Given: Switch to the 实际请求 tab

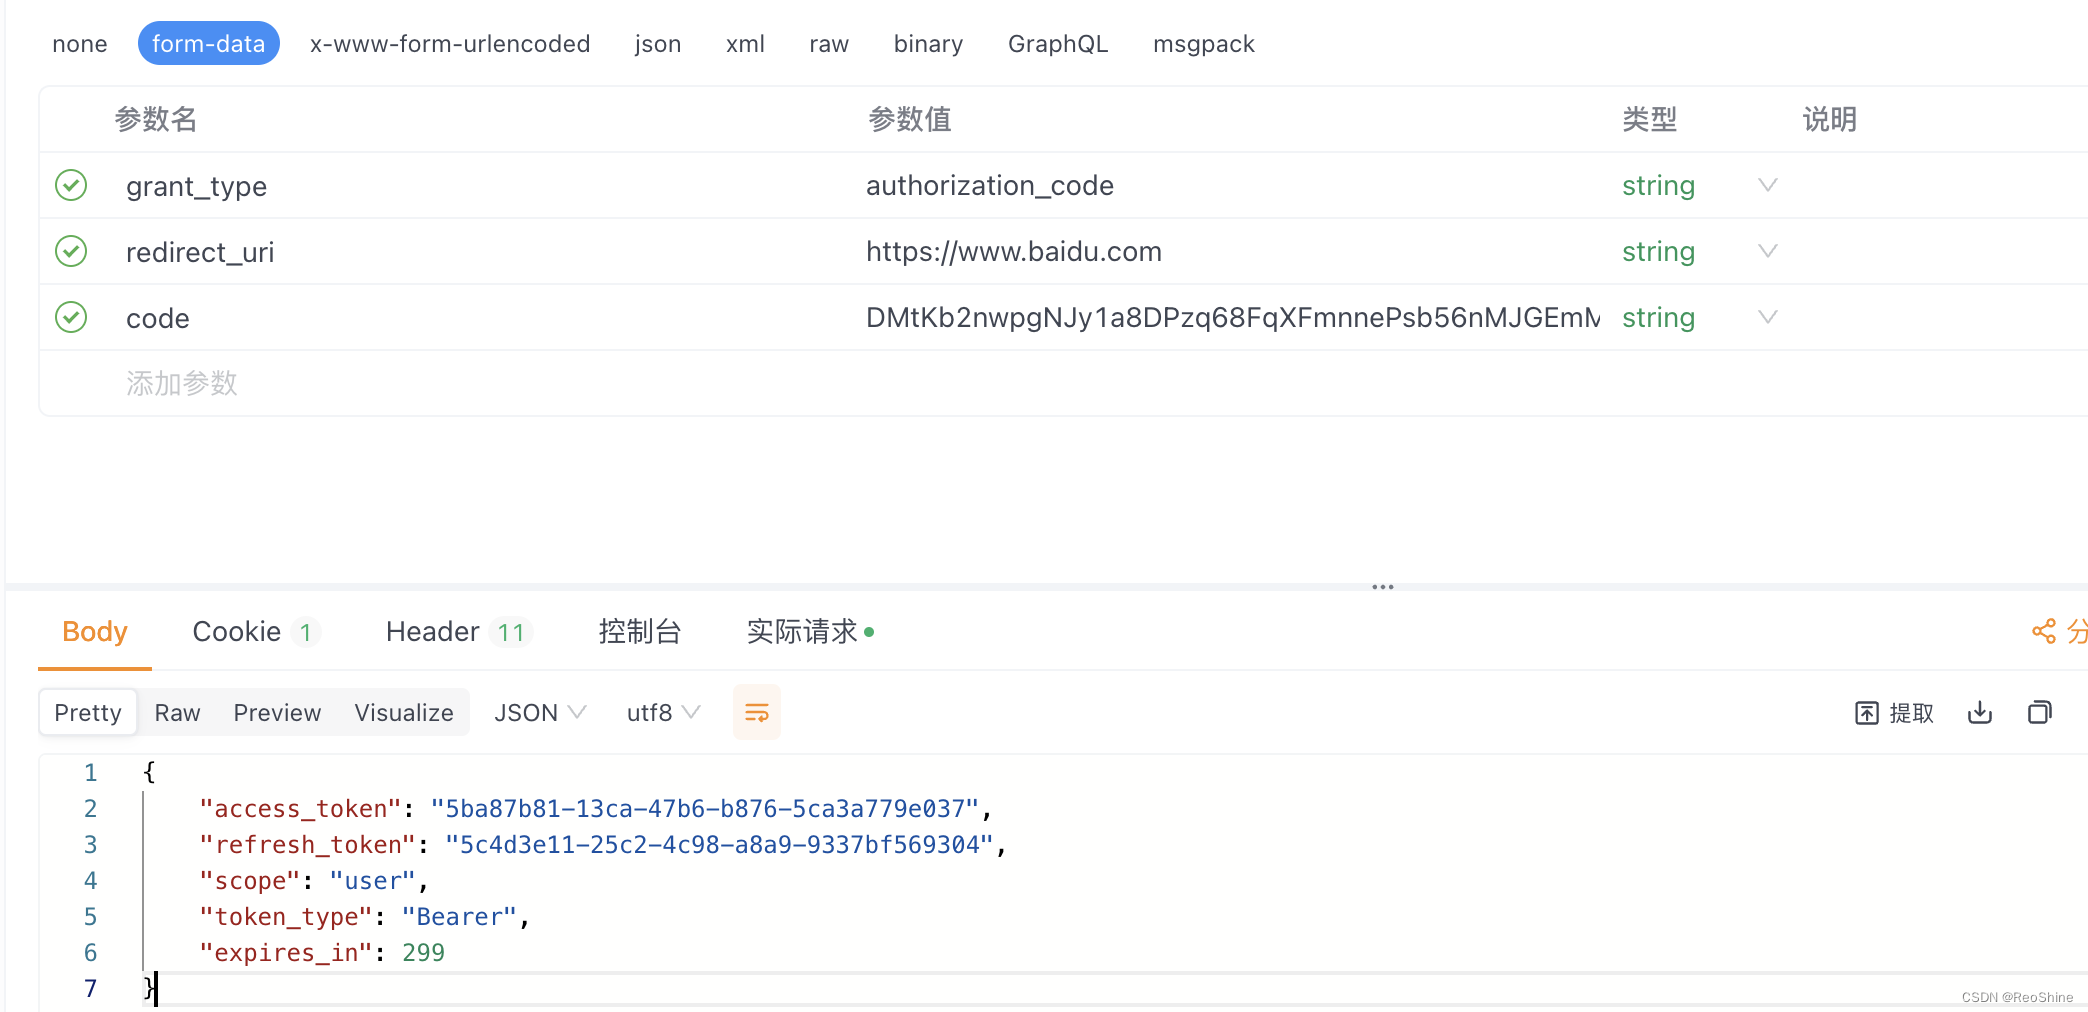Looking at the screenshot, I should (x=800, y=631).
